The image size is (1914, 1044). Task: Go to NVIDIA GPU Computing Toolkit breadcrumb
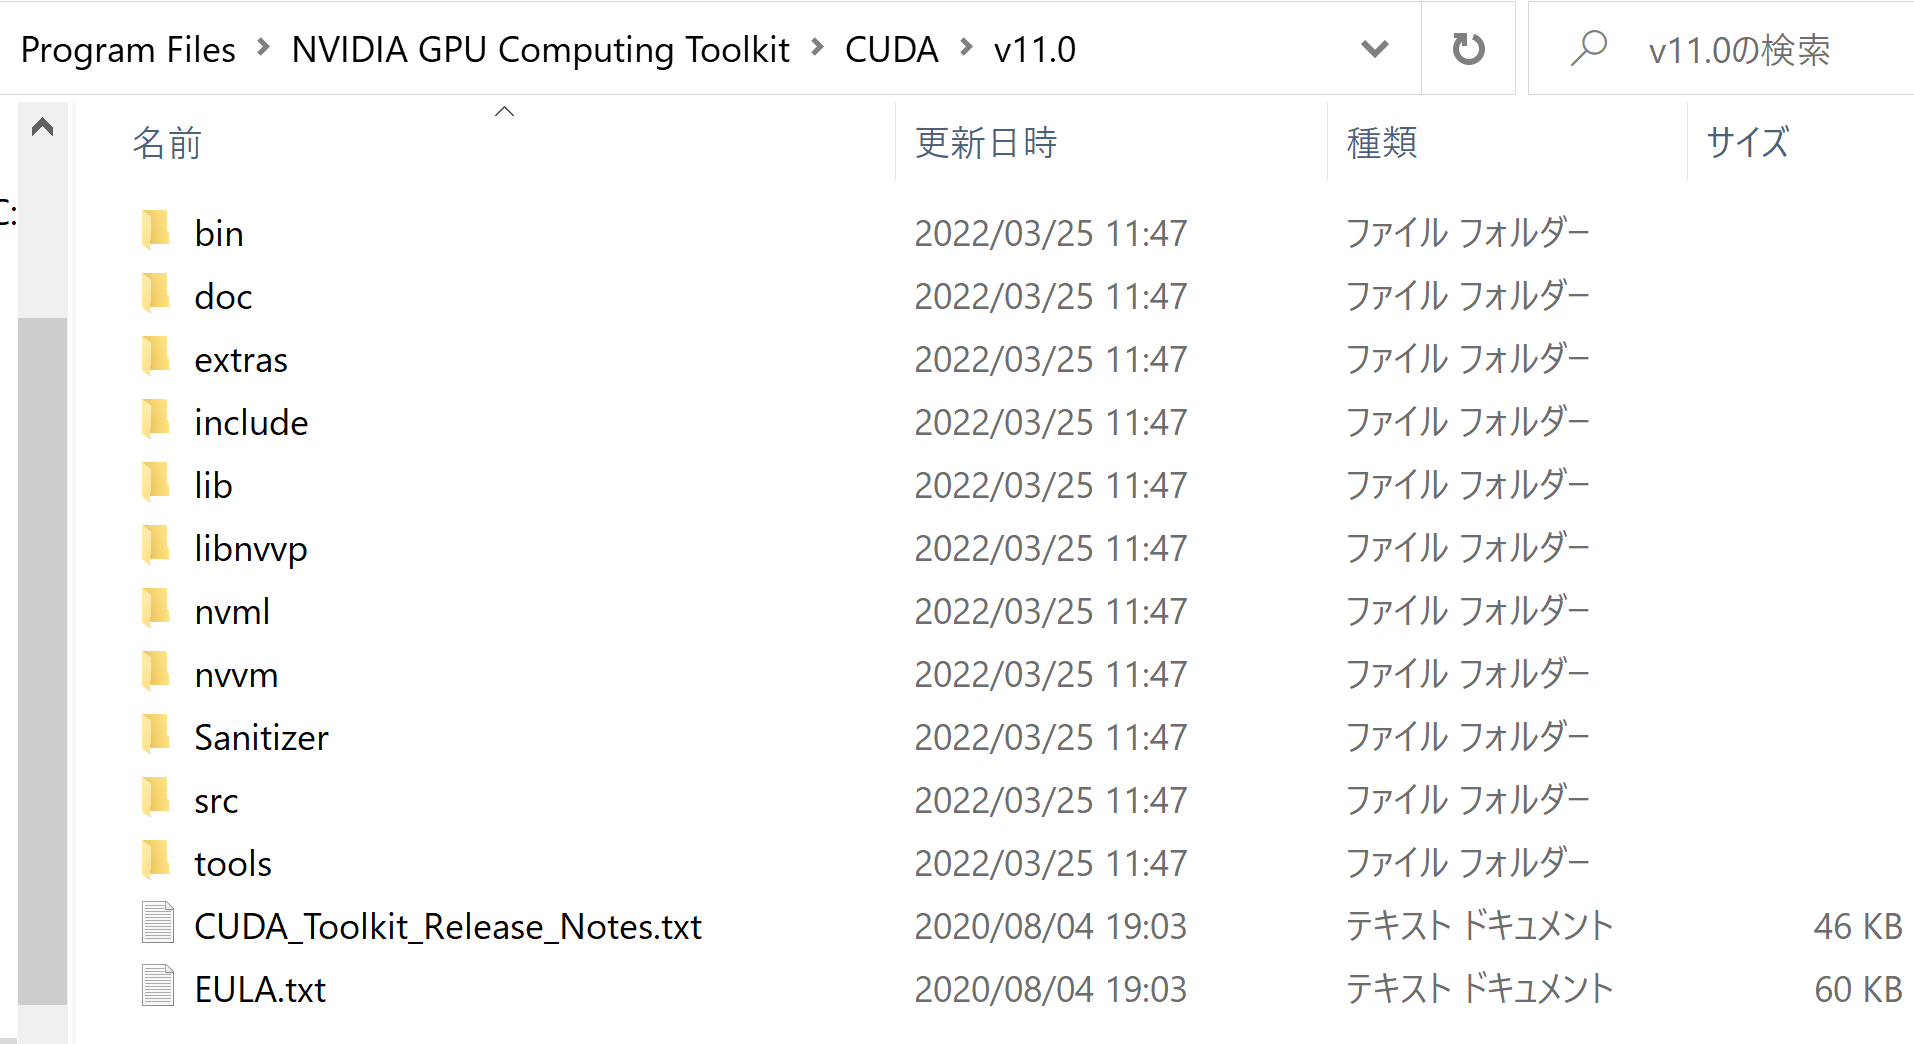pos(540,49)
